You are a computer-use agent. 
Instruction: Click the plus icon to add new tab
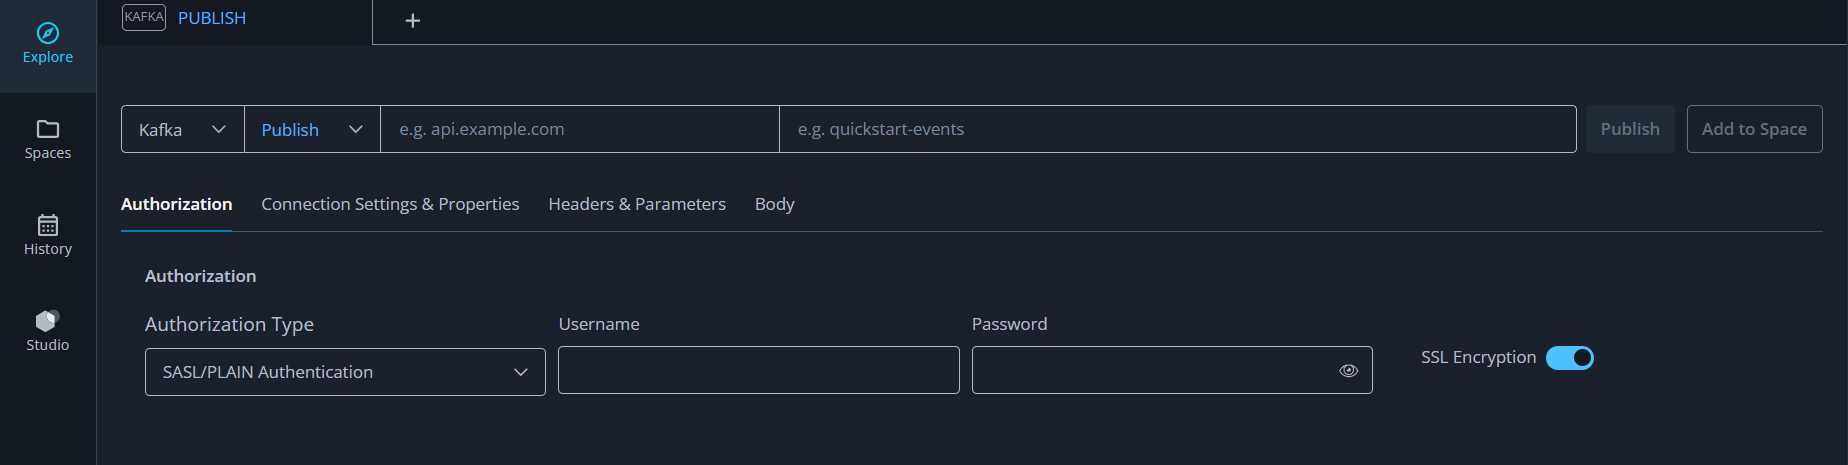click(x=412, y=21)
